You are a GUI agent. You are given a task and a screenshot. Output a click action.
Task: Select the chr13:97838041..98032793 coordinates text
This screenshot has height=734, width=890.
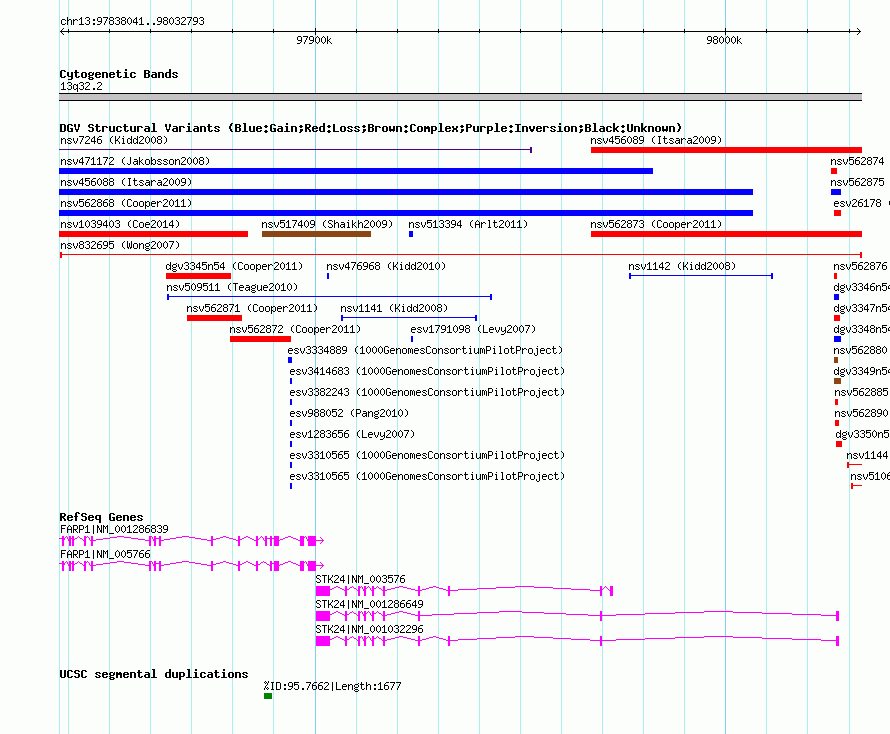point(132,21)
